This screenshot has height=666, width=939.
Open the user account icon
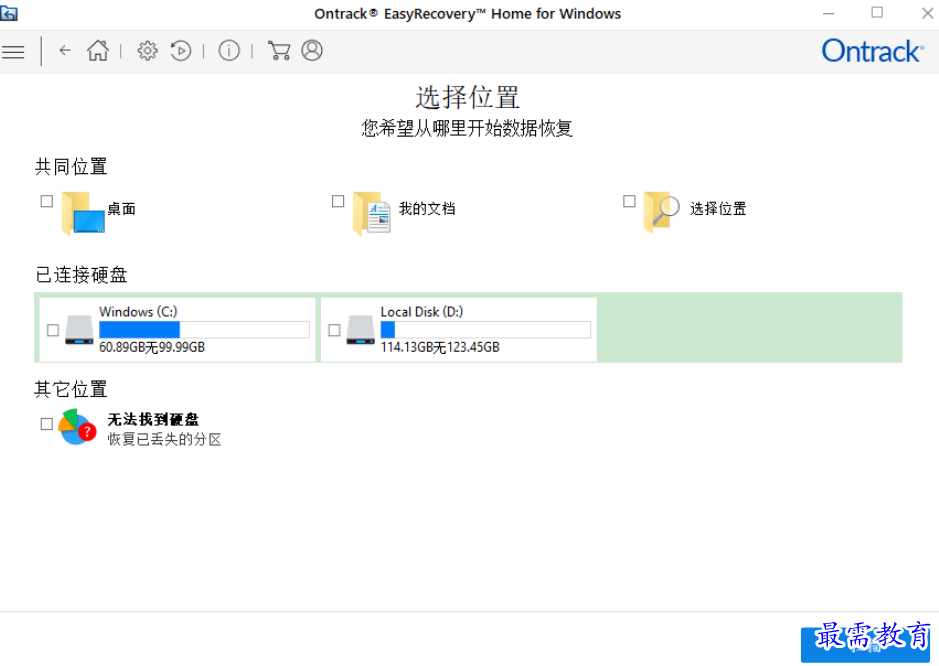[312, 50]
